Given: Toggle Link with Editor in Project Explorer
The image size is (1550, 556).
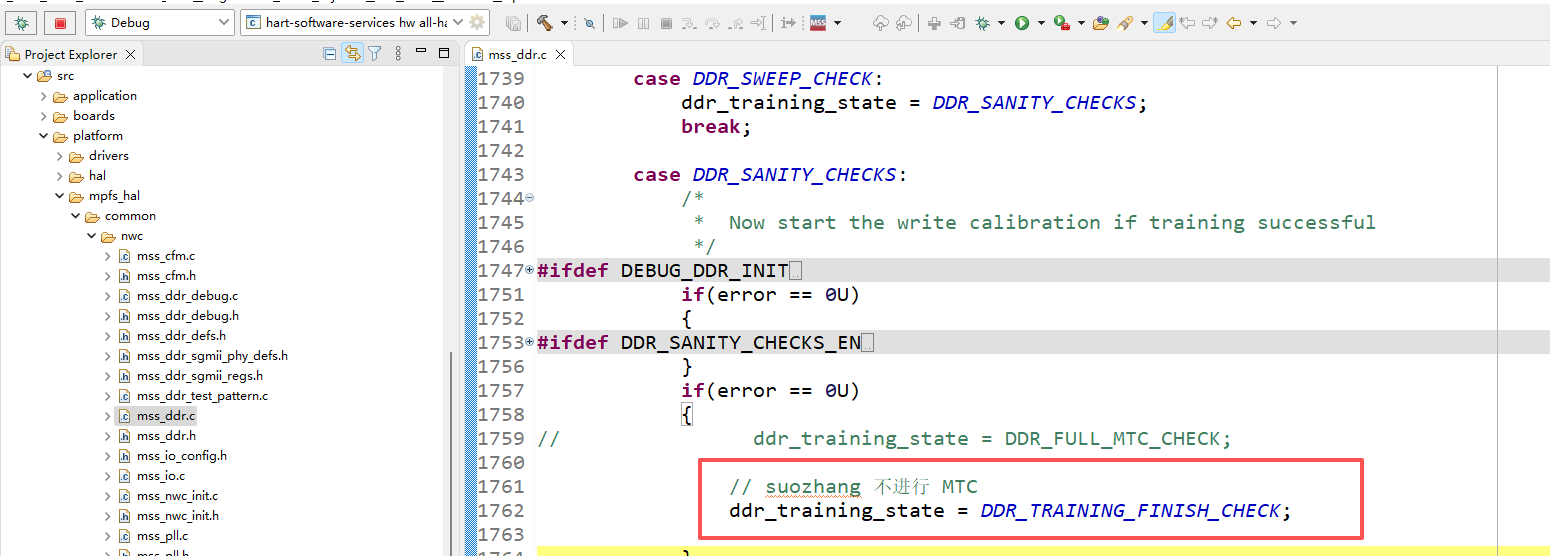Looking at the screenshot, I should [x=352, y=54].
